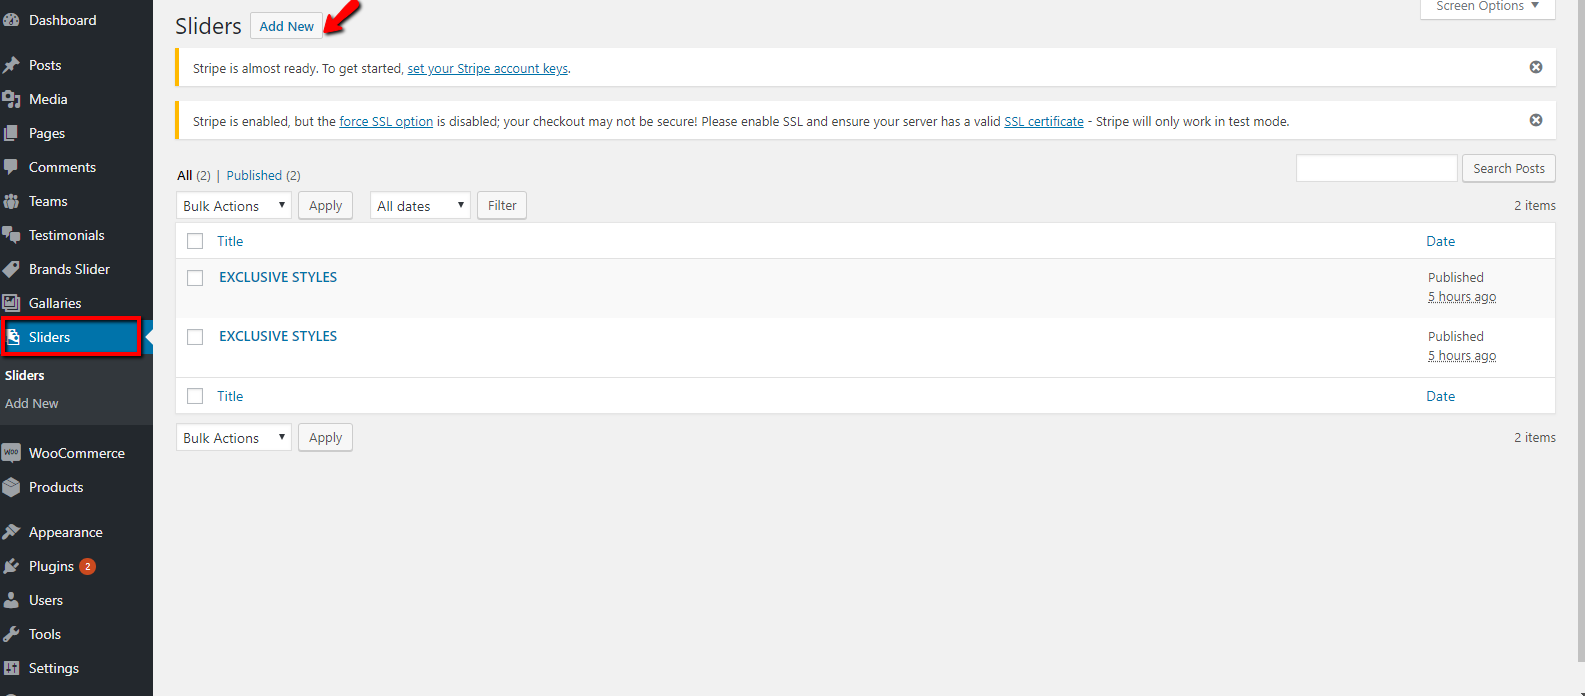The height and width of the screenshot is (696, 1585).
Task: Dismiss the Stripe SSL warning notice
Action: [x=1536, y=120]
